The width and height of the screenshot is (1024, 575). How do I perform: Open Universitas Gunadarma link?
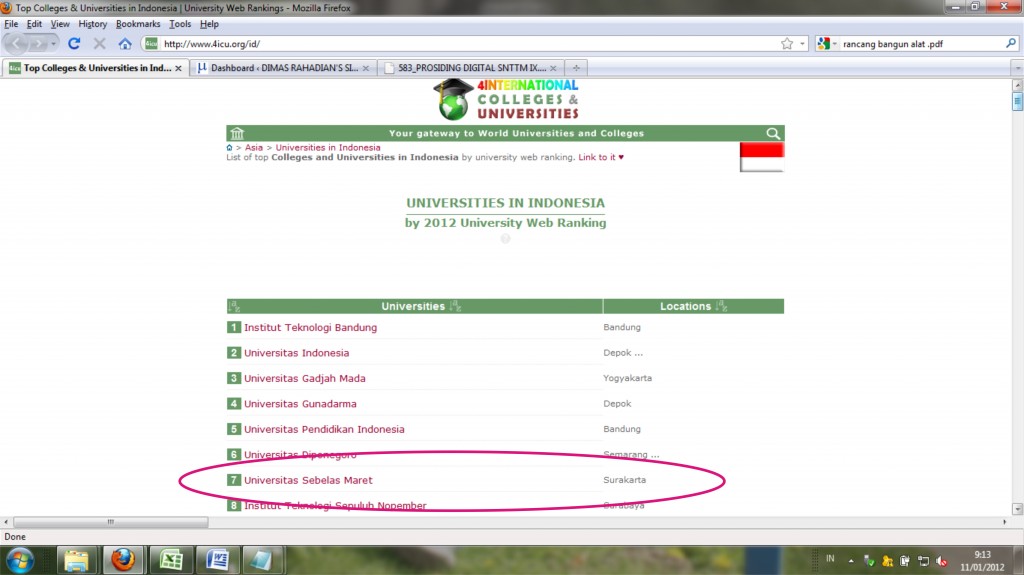(300, 404)
